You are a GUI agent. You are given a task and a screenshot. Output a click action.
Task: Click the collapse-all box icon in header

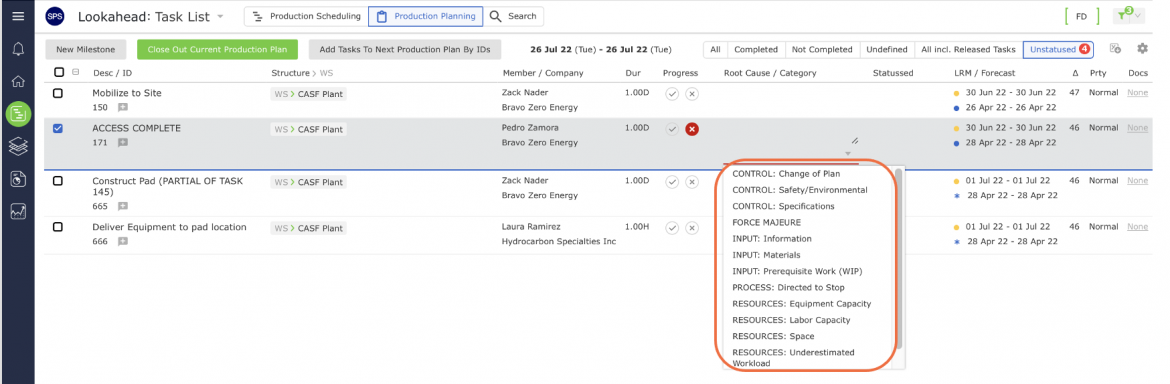75,72
